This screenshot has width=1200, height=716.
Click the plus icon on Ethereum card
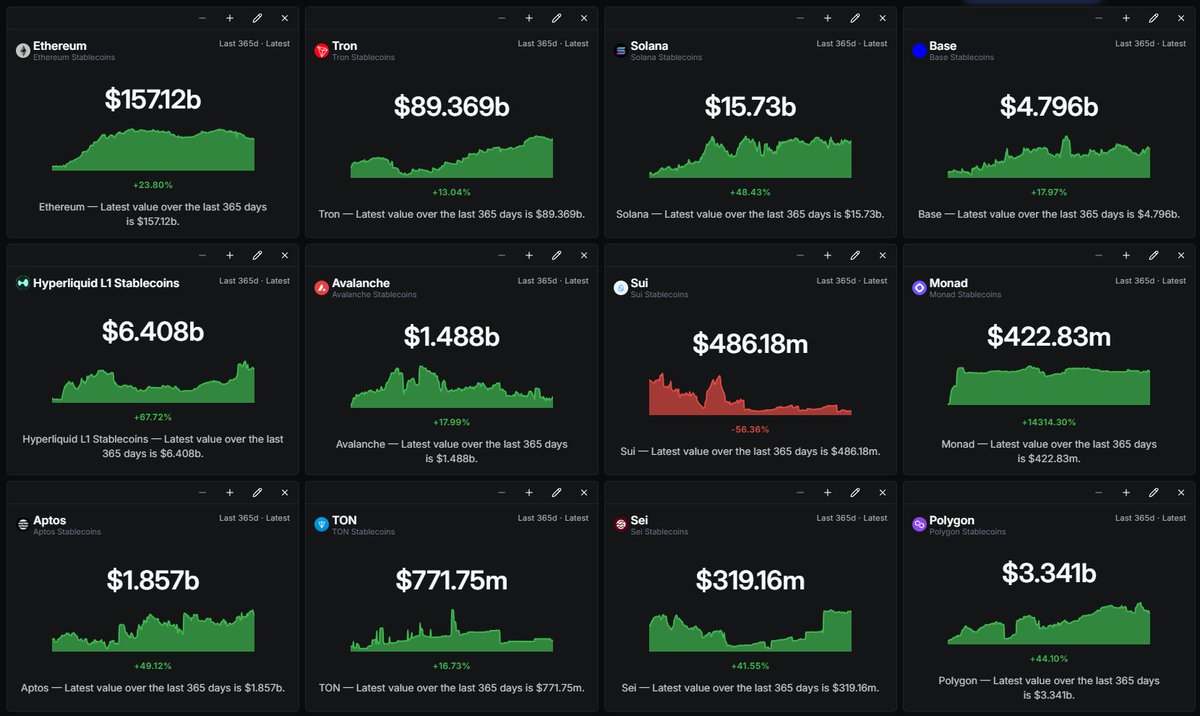click(230, 18)
